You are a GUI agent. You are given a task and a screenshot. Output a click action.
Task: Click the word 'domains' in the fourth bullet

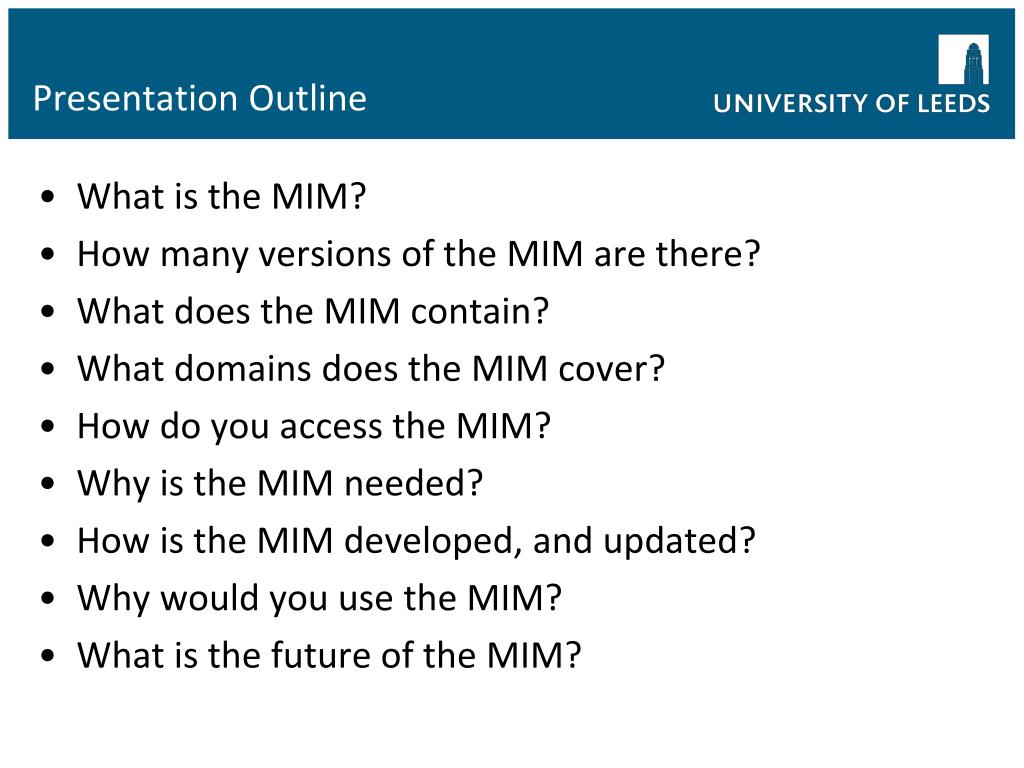click(x=243, y=368)
